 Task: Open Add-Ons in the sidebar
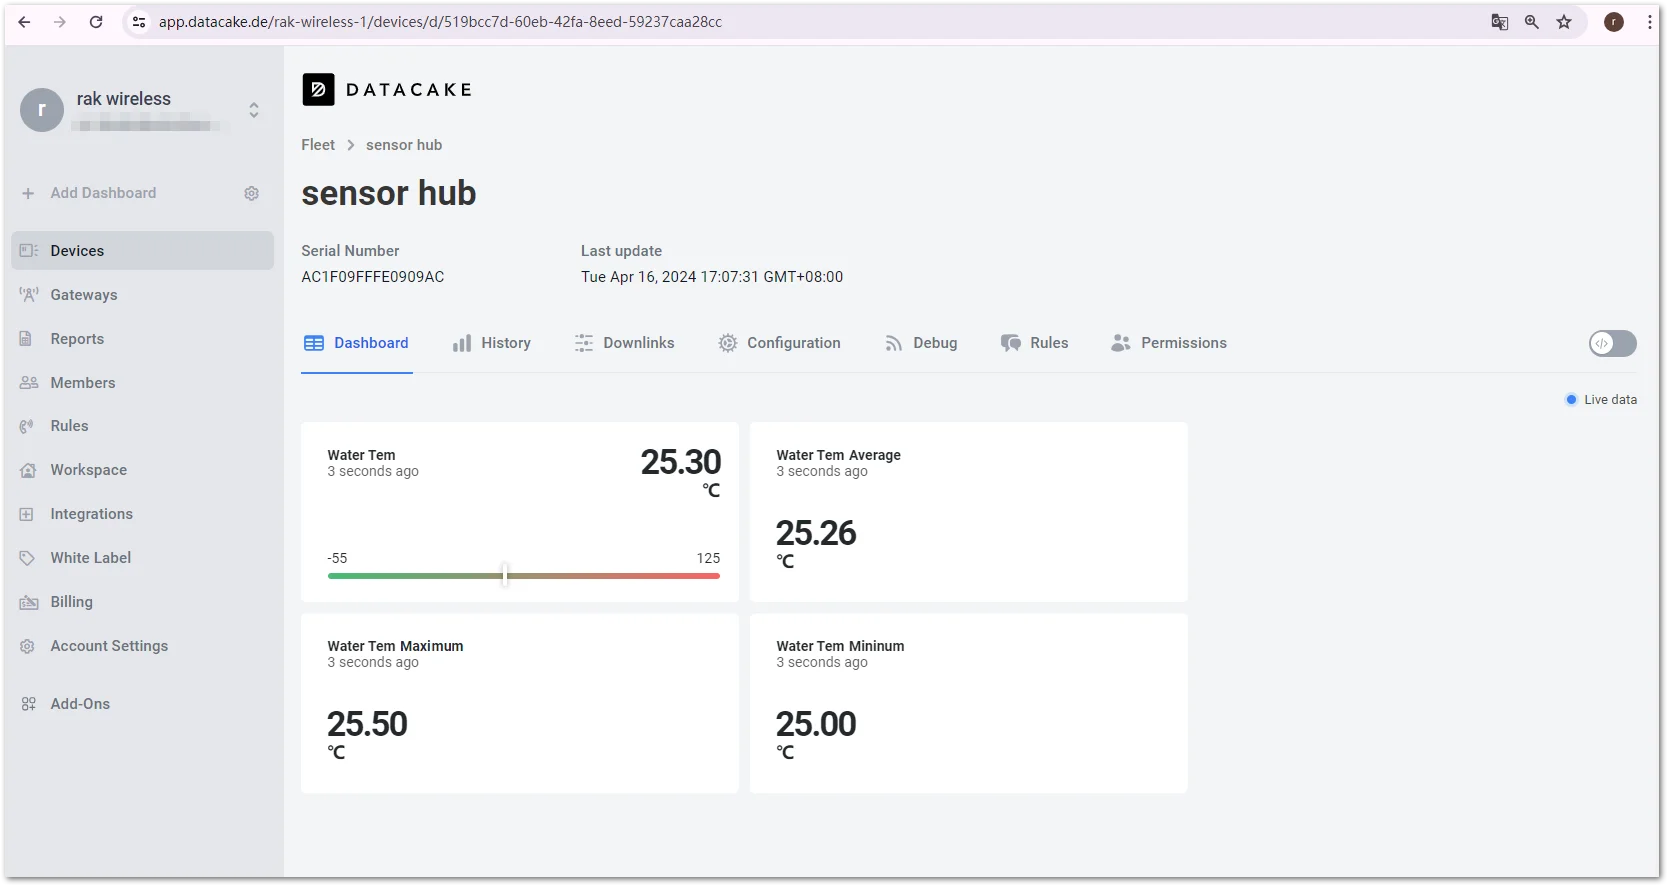coord(142,704)
